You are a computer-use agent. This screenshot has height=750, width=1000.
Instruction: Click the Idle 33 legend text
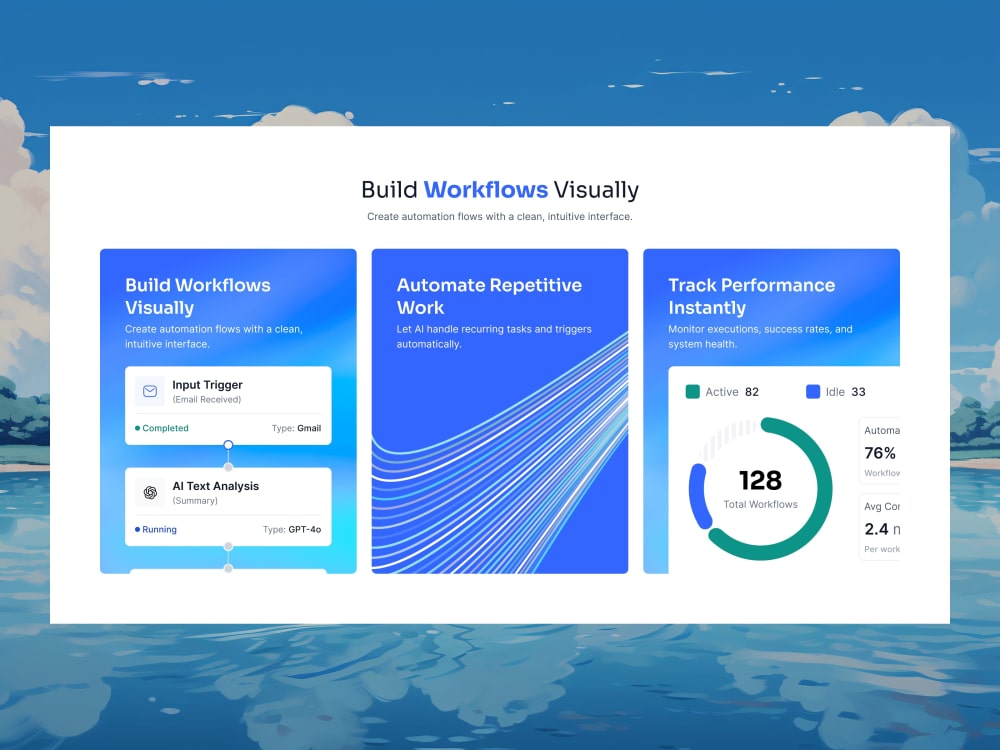[x=846, y=392]
